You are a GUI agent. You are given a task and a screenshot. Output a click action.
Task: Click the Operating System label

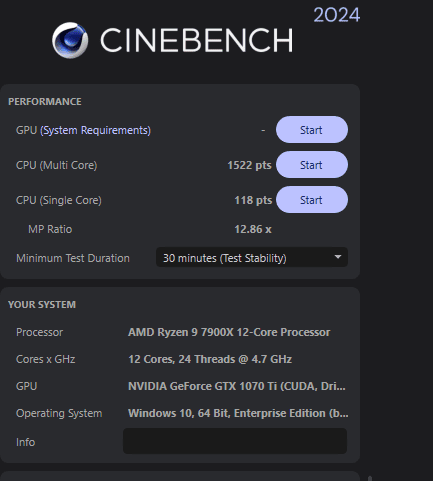pos(59,413)
